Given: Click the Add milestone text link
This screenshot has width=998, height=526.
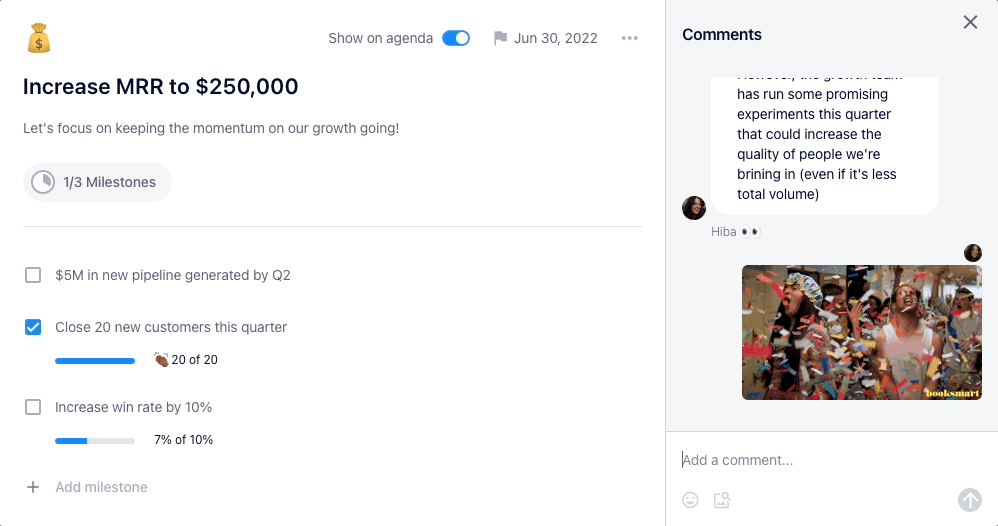Looking at the screenshot, I should (x=101, y=487).
